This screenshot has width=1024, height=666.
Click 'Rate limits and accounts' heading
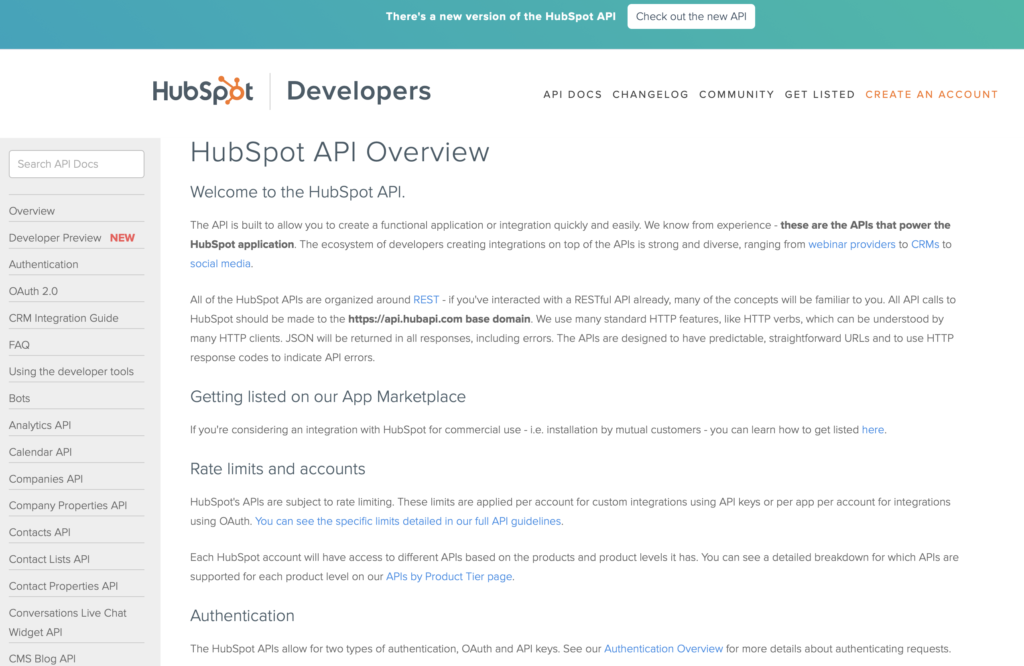(x=278, y=469)
